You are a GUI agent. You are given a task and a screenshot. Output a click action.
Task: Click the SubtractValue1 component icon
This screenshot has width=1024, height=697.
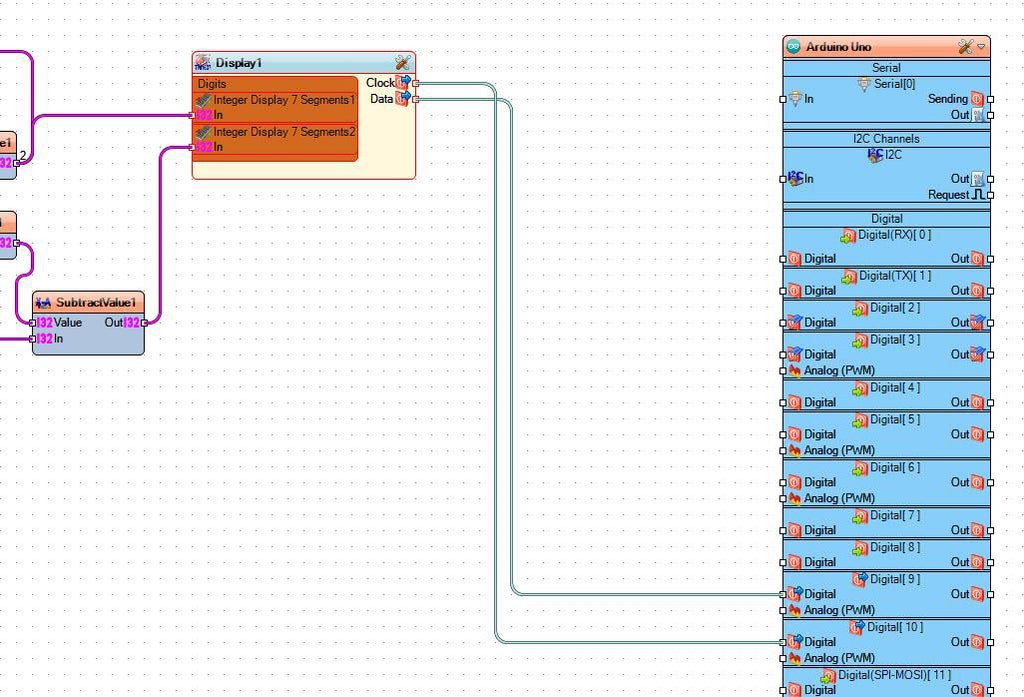click(43, 302)
